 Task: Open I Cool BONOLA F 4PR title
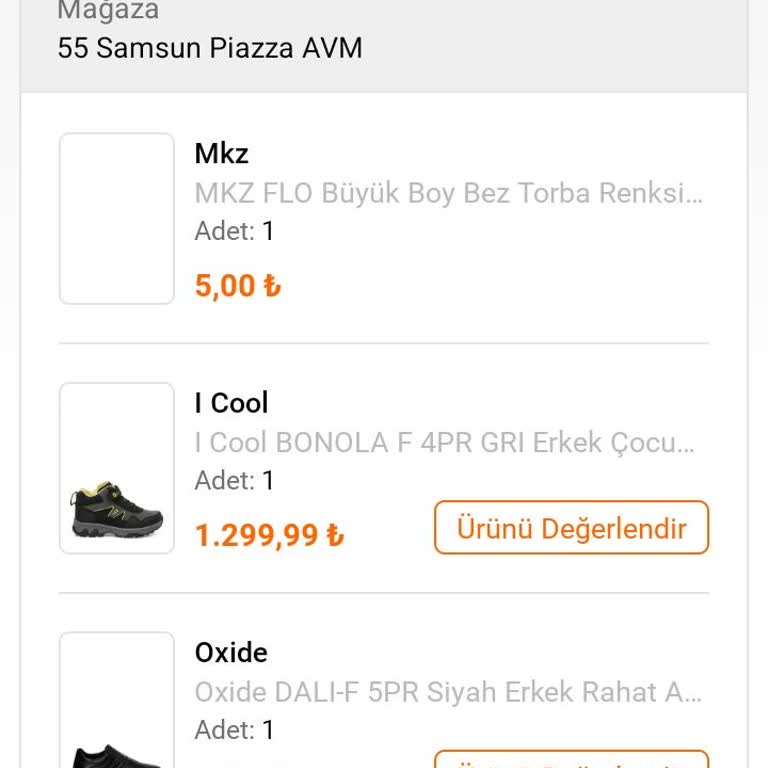[444, 442]
